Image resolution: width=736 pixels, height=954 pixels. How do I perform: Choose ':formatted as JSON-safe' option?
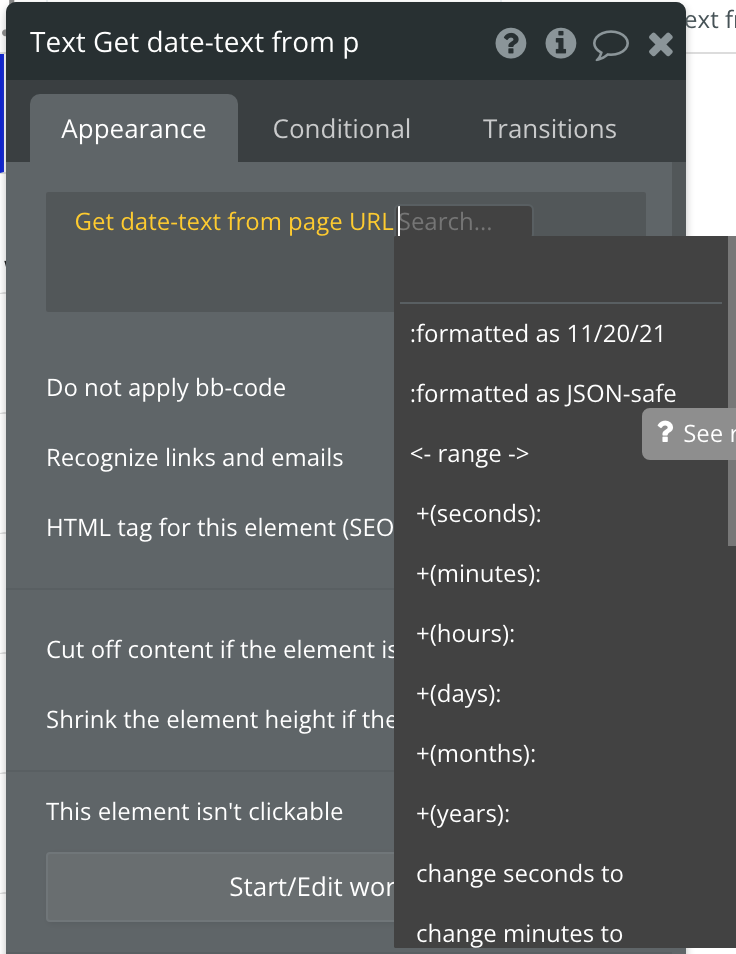(x=543, y=394)
